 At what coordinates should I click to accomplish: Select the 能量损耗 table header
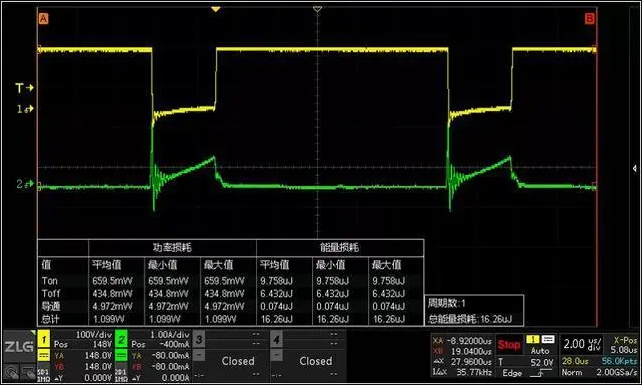340,247
